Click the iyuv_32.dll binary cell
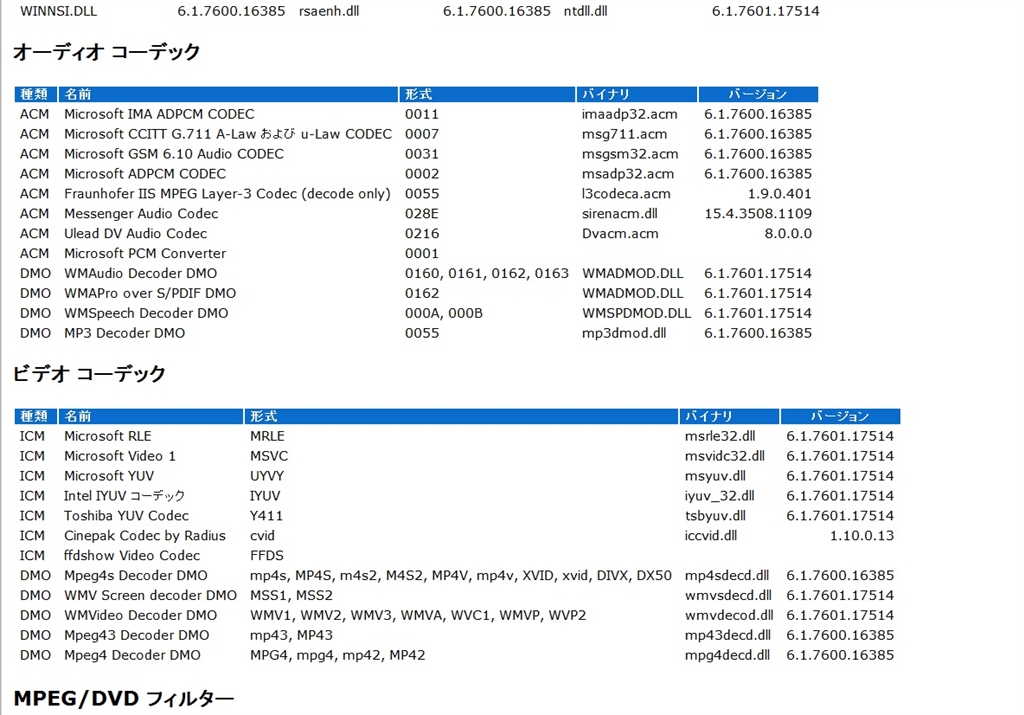 (x=720, y=496)
